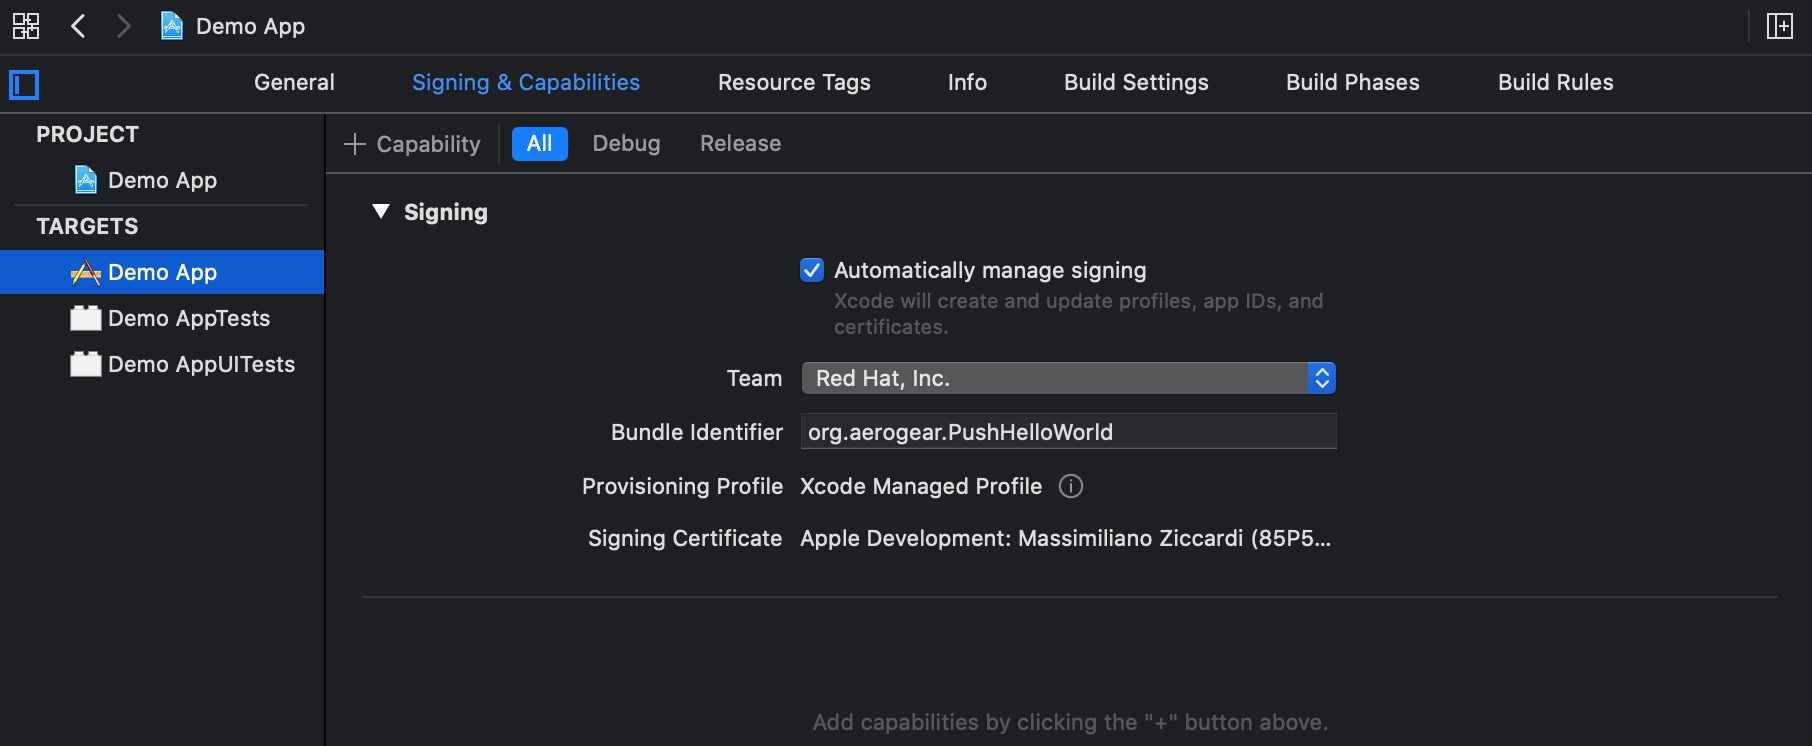
Task: Click the PROJECT sidebar header
Action: coord(88,134)
